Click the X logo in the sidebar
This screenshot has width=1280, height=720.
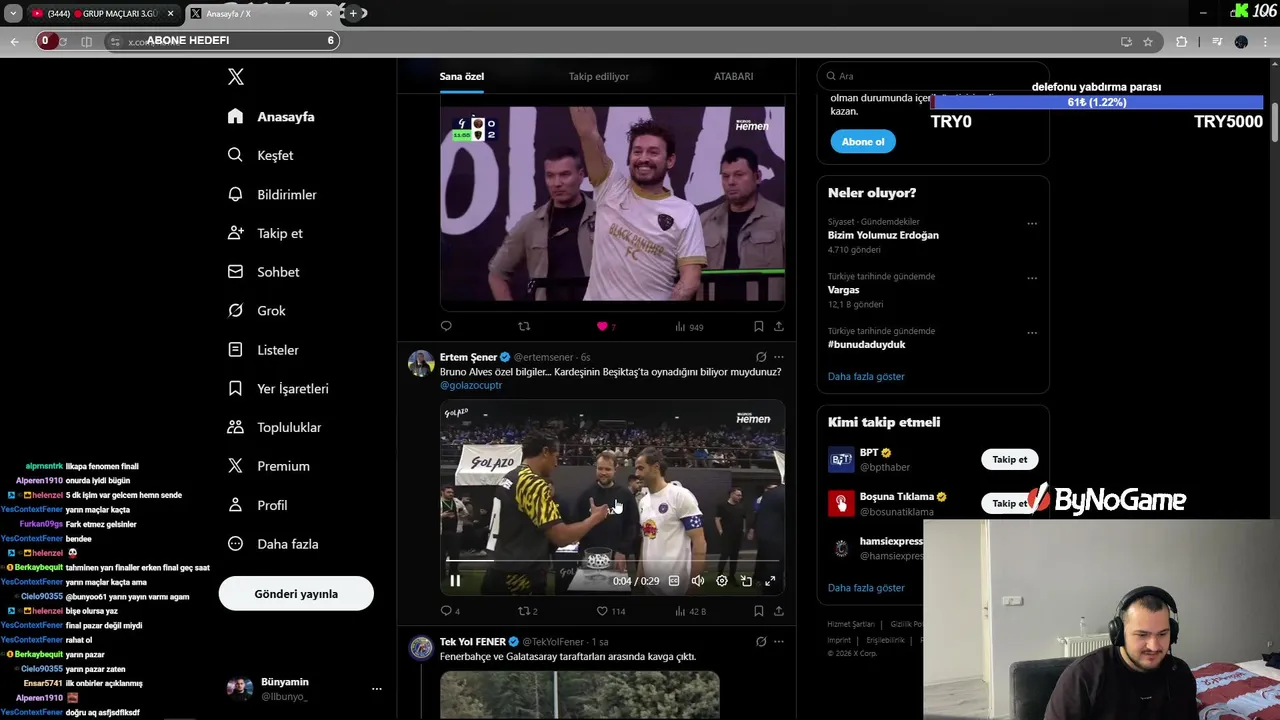(x=236, y=77)
